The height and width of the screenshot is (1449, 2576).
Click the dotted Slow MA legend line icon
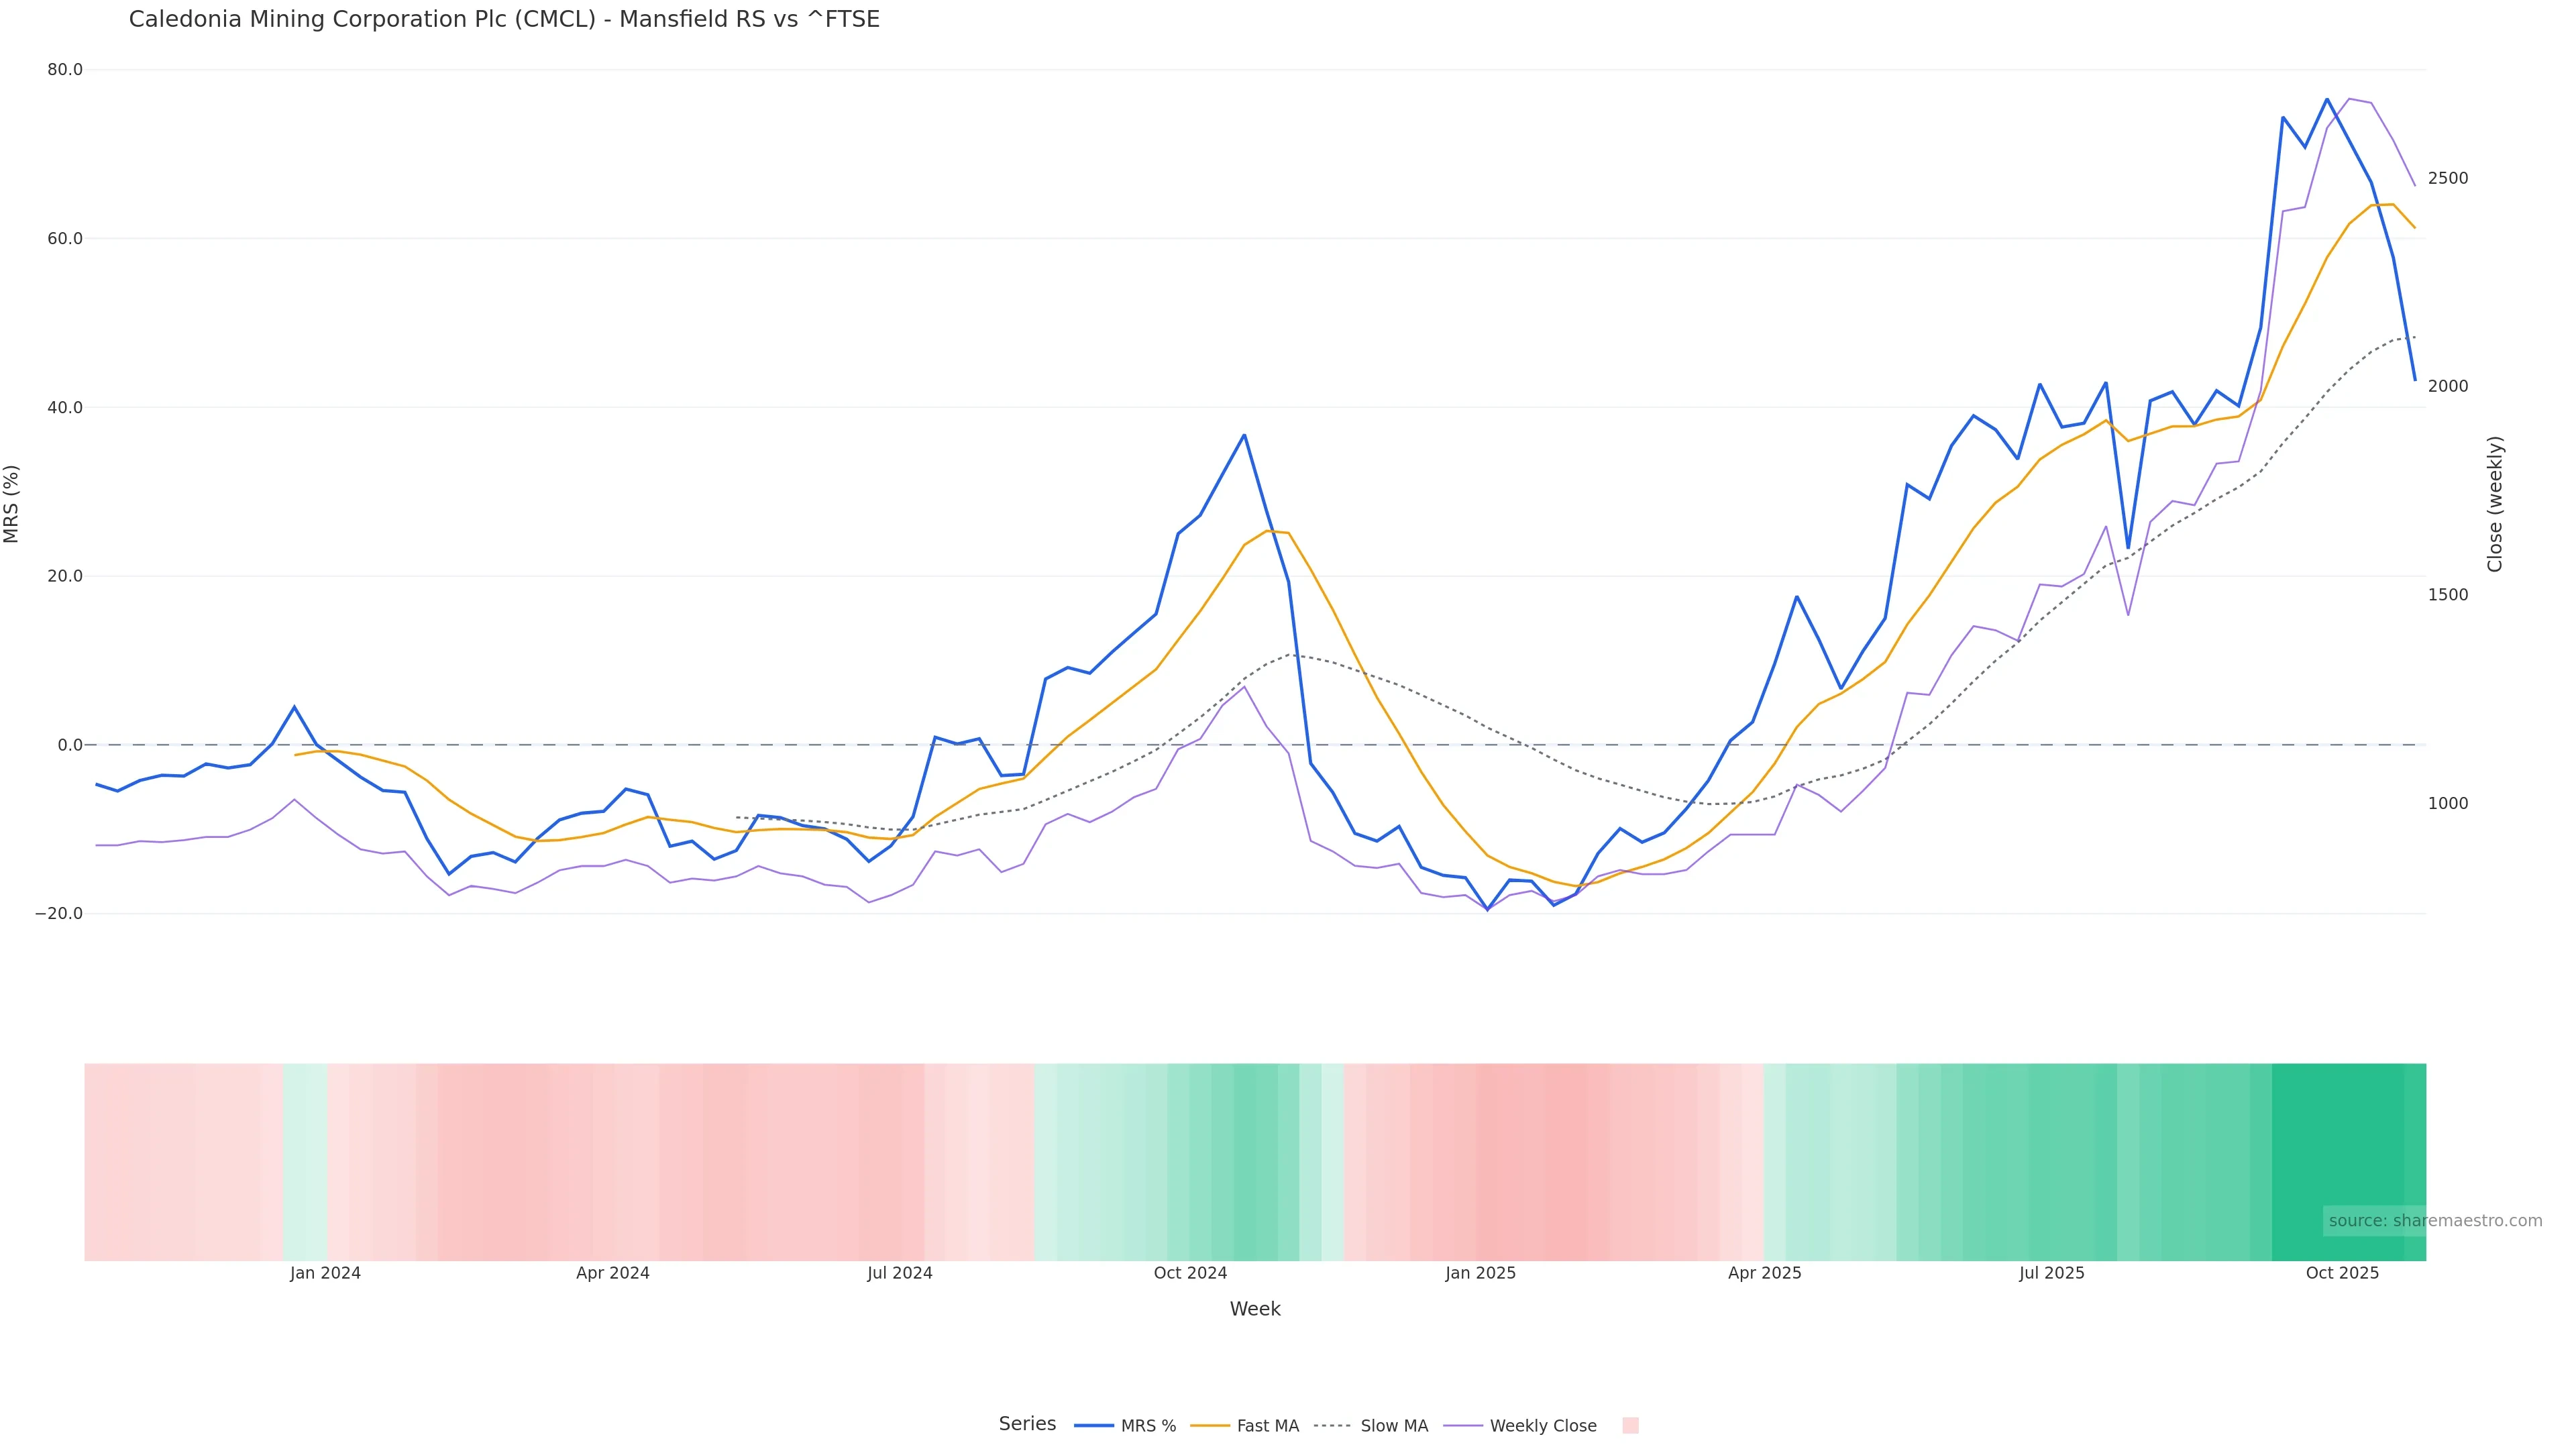(x=1332, y=1426)
